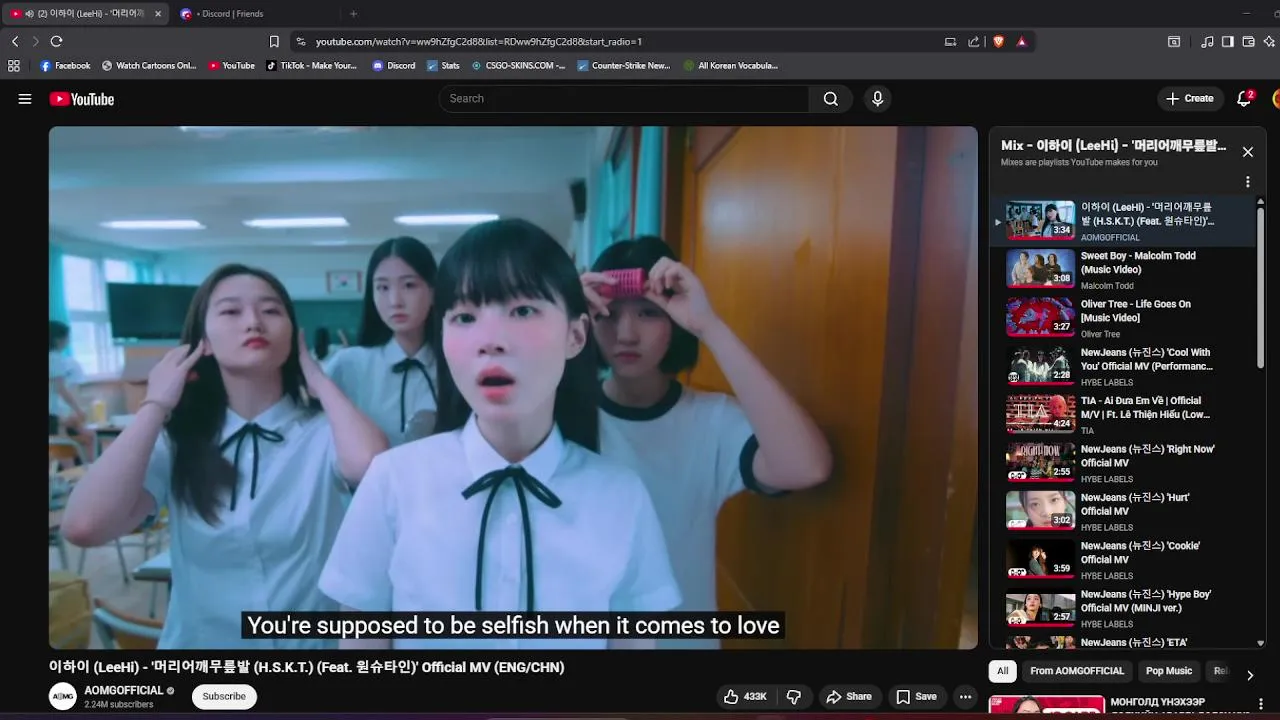1280x720 pixels.
Task: Bookmark this page icon
Action: 274,42
